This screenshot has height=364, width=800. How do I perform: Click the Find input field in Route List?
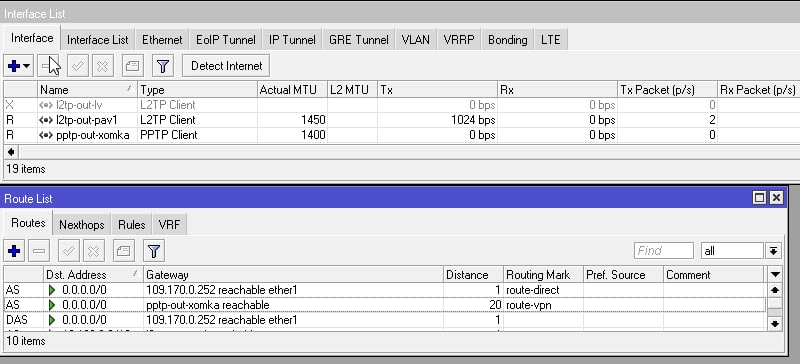664,251
